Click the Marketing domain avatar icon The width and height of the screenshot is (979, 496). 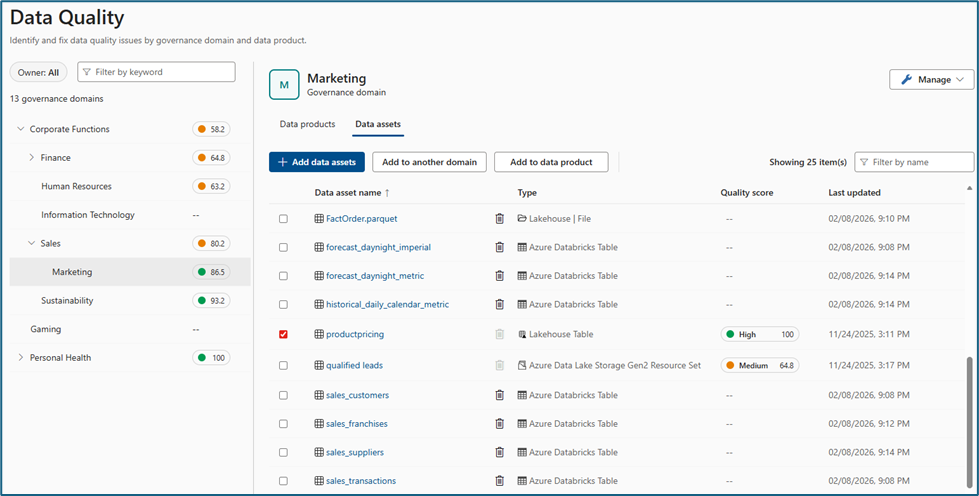(284, 85)
